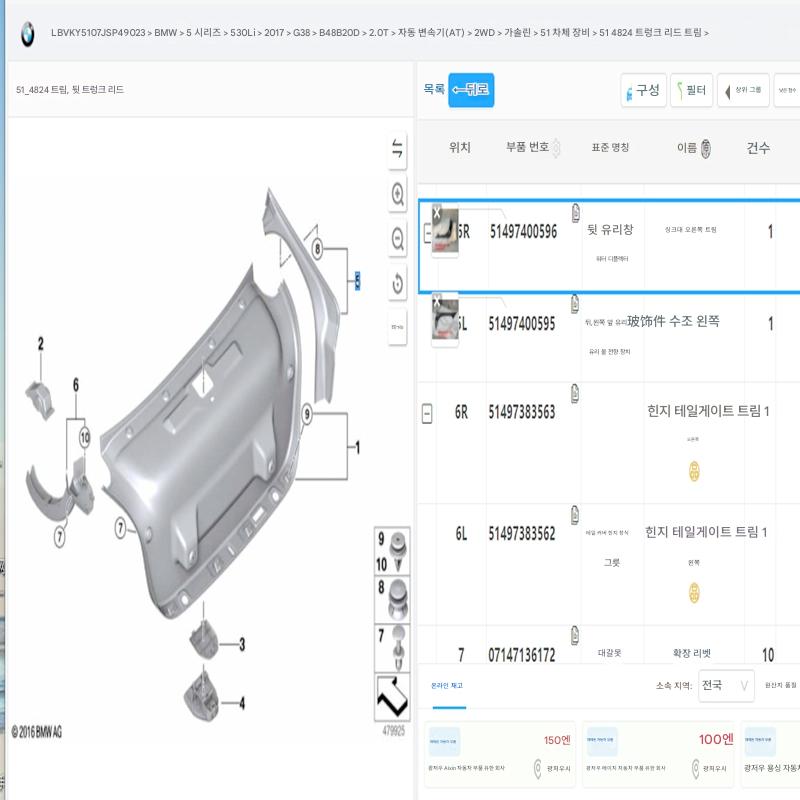Click the BMW logo icon
Screen dimensions: 800x800
coord(26,33)
